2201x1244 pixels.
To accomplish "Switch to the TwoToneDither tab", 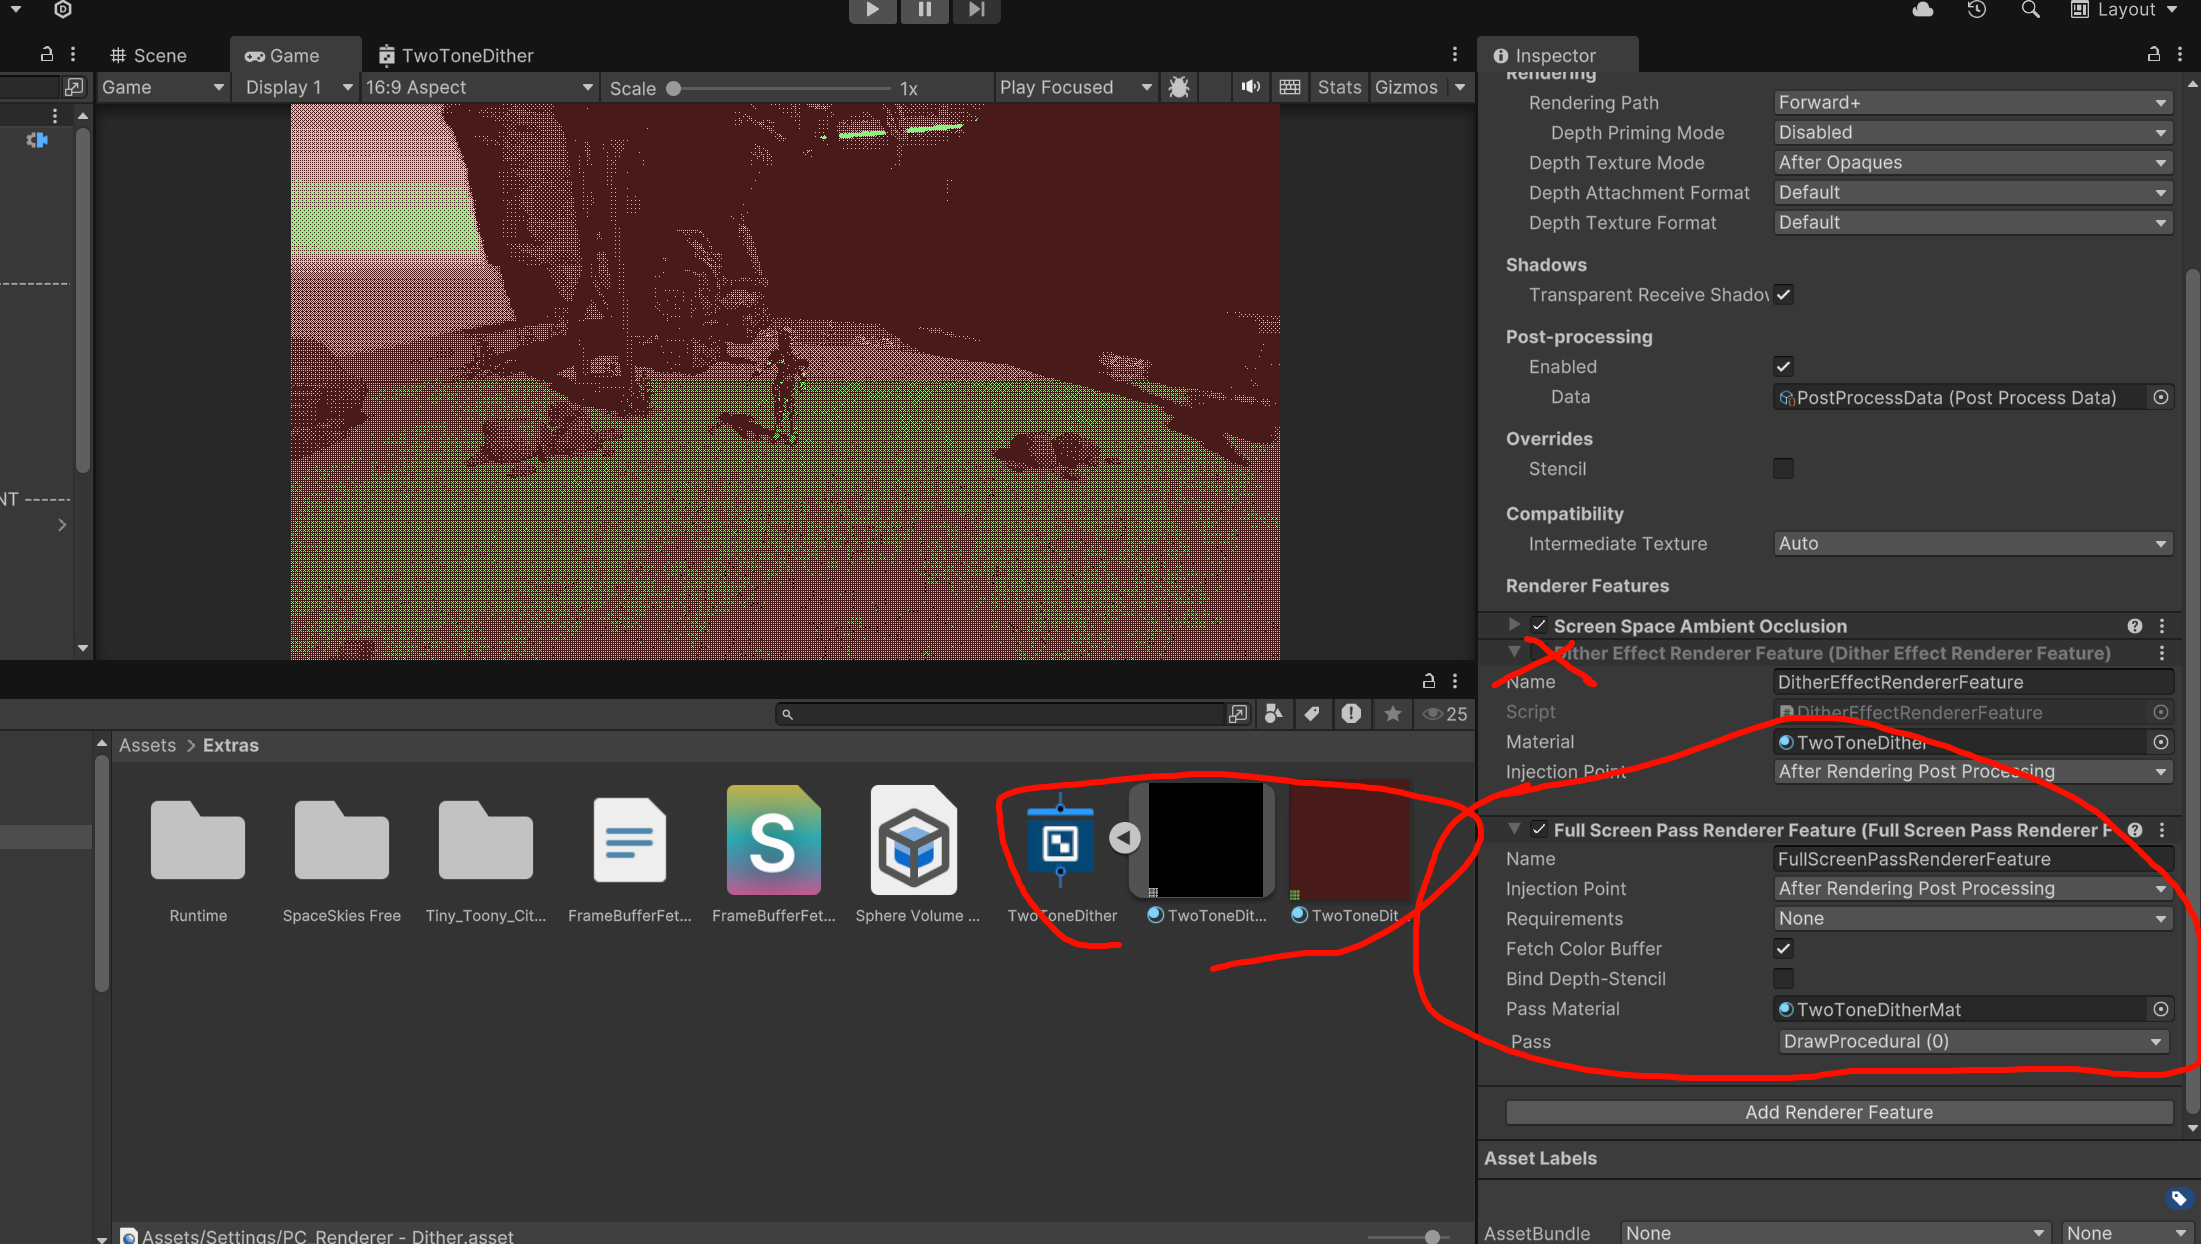I will [x=456, y=56].
